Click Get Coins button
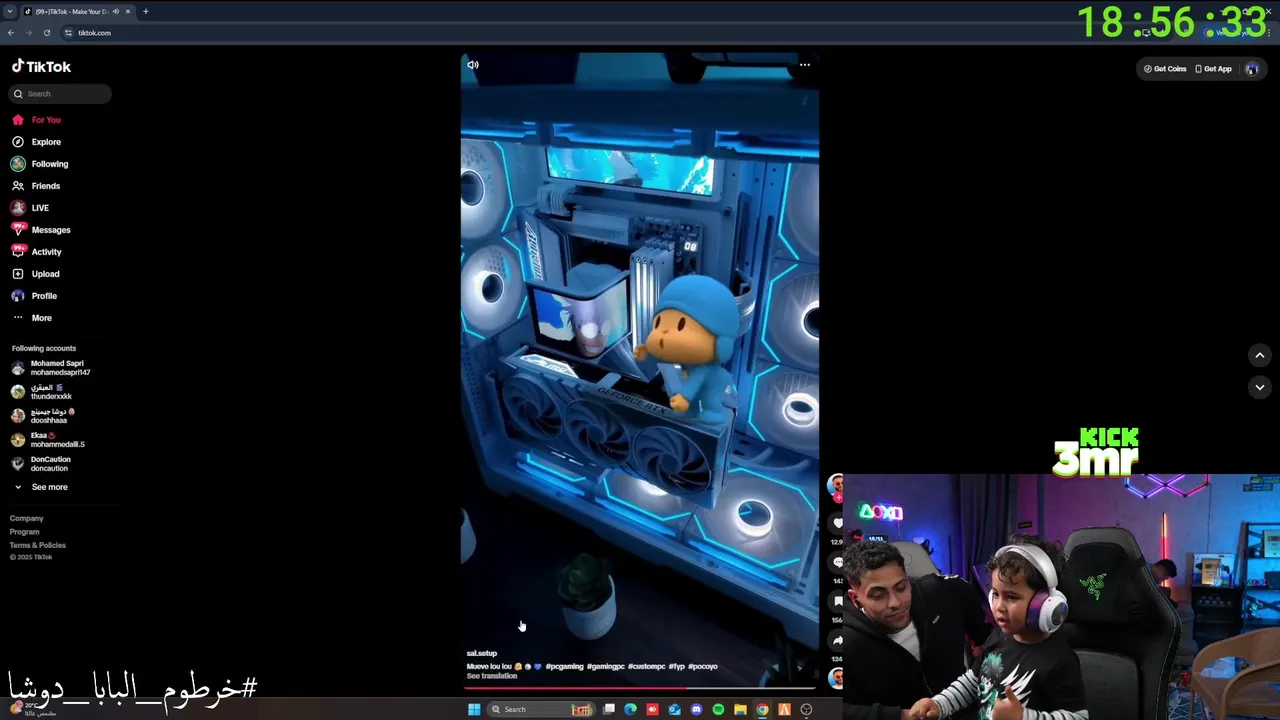The height and width of the screenshot is (720, 1280). (x=1166, y=69)
